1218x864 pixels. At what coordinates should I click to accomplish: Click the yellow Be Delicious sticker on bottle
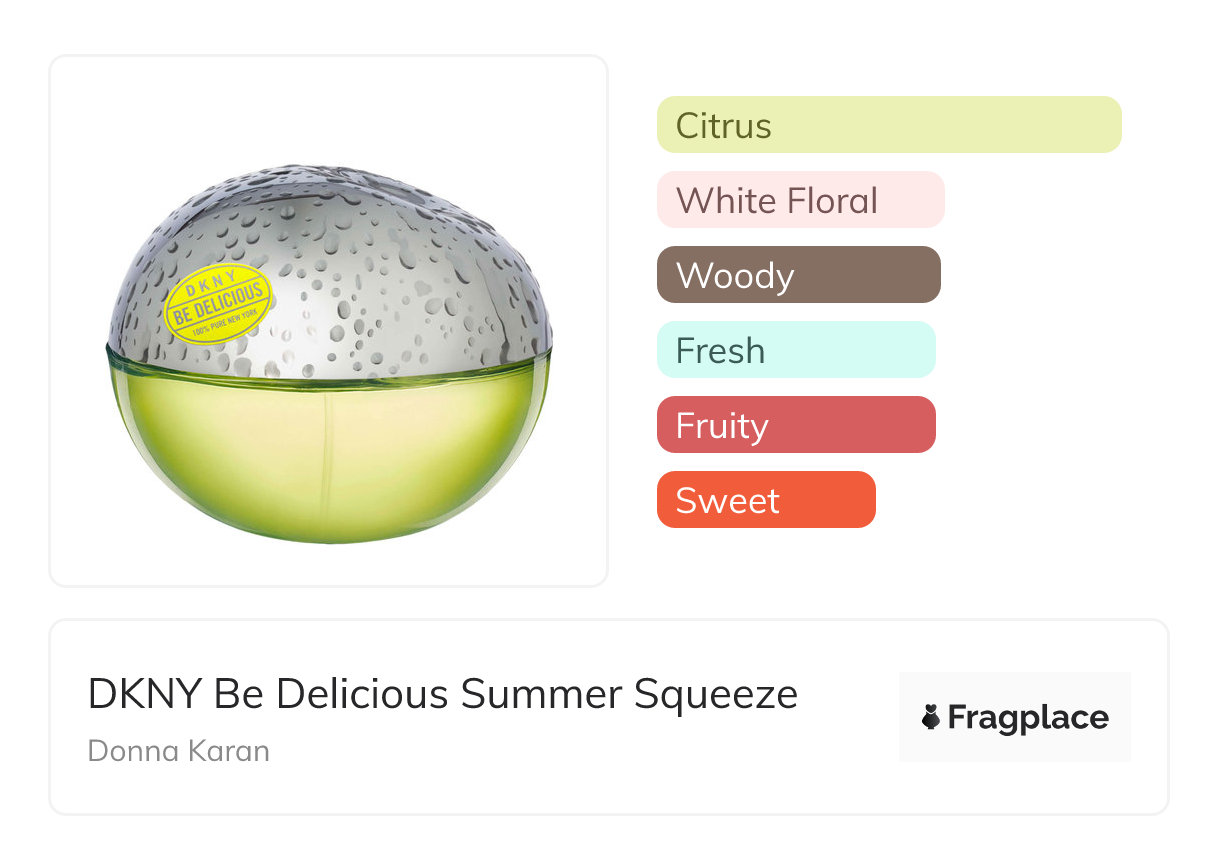[219, 300]
